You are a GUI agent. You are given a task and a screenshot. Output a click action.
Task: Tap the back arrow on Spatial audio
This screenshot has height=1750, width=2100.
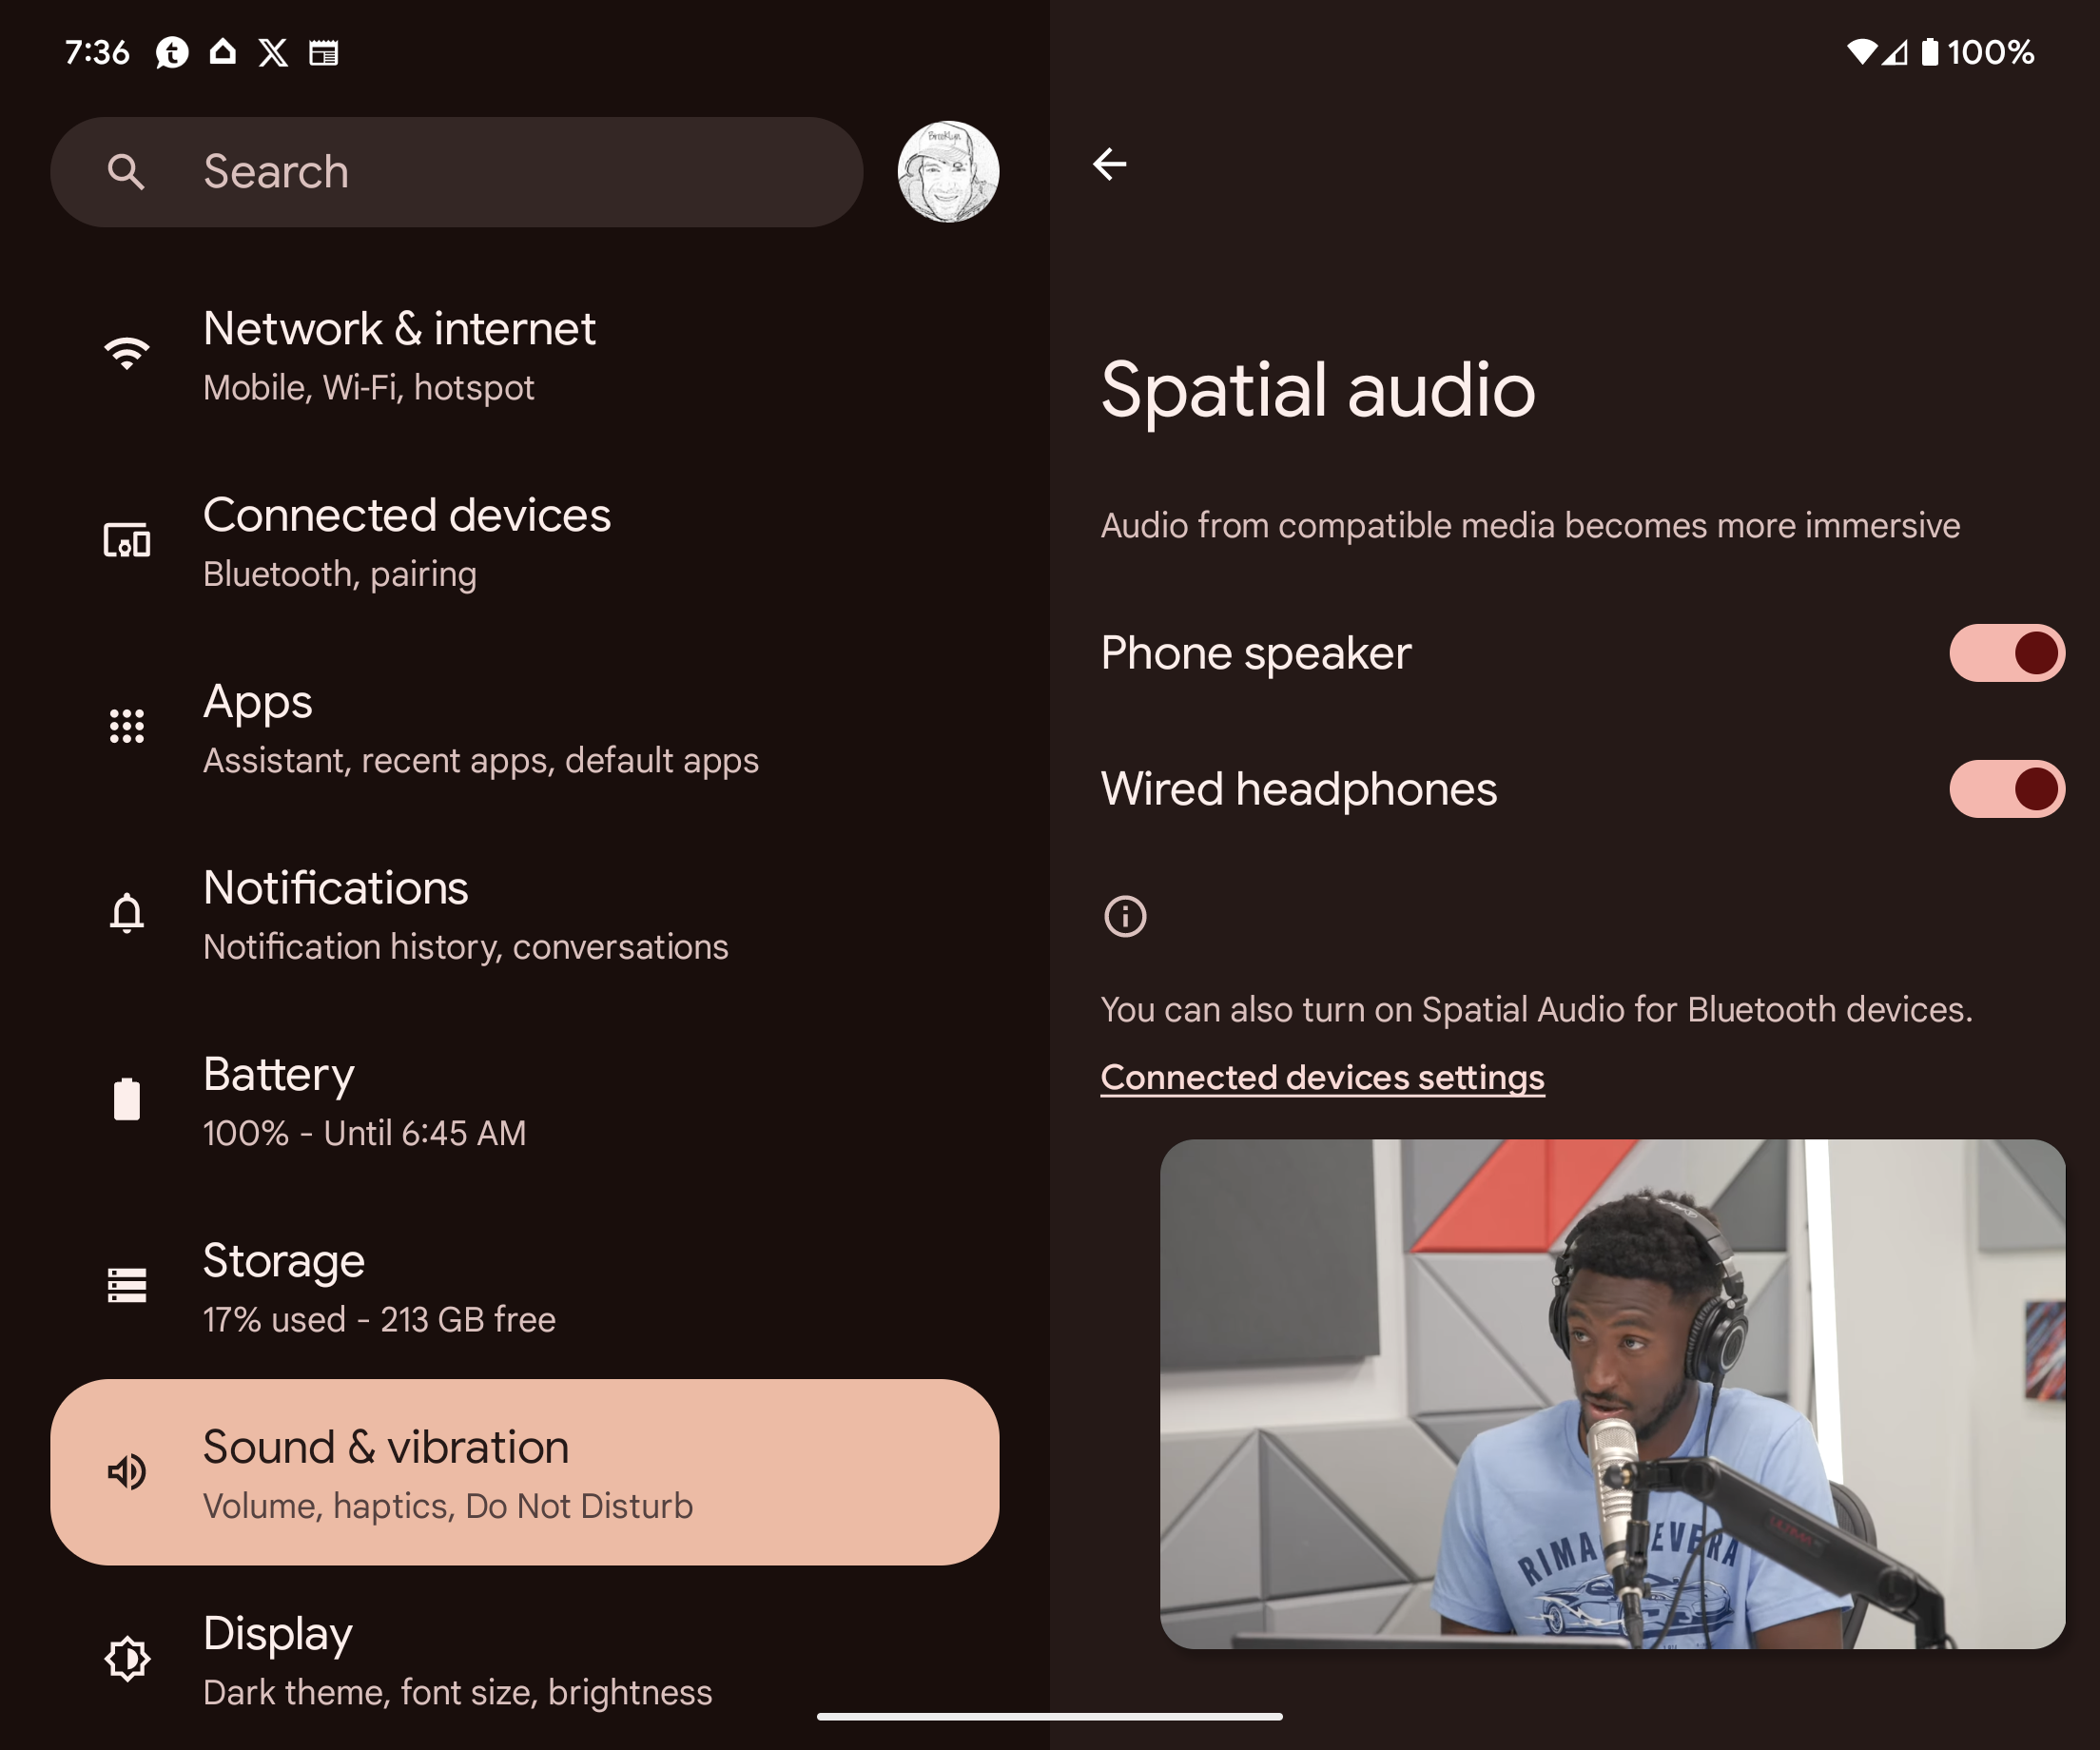coord(1109,164)
